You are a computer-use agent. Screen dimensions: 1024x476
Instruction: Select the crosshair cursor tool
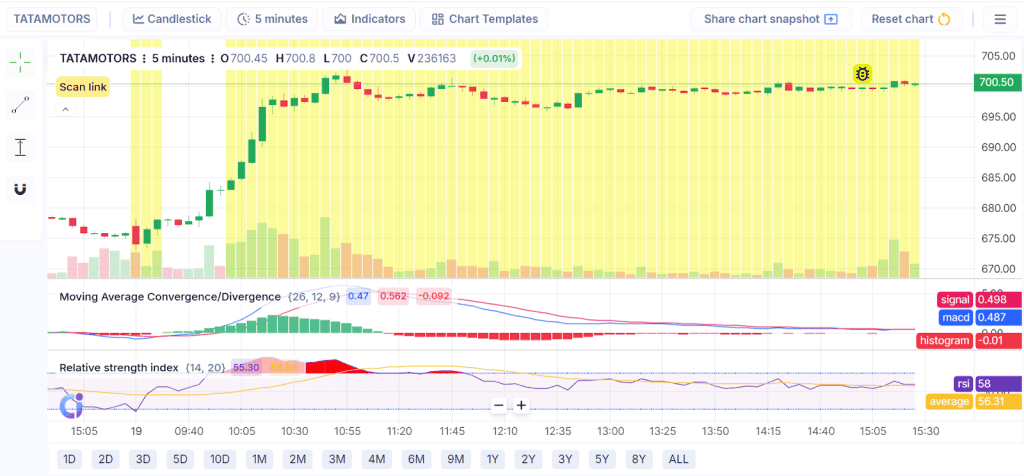[x=20, y=62]
